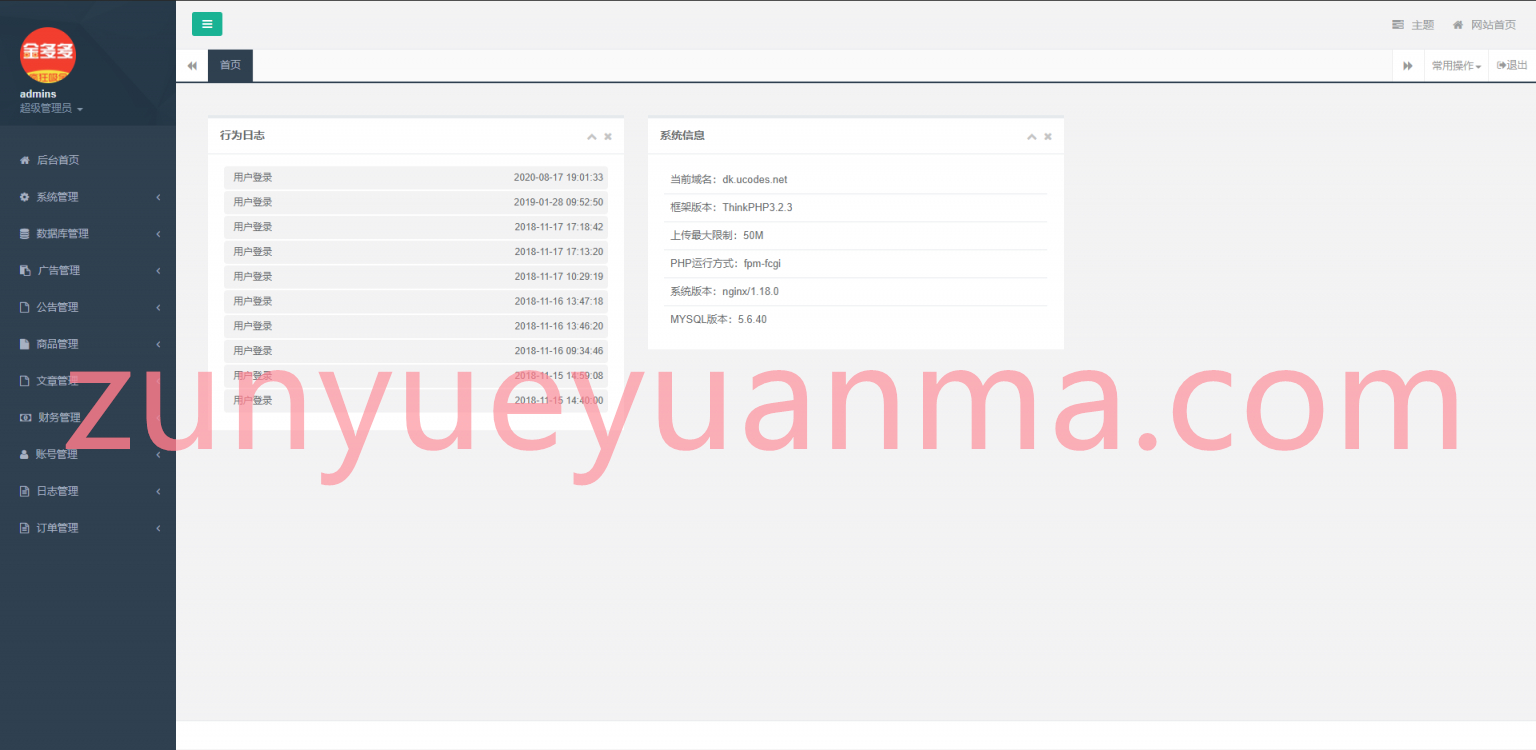1536x750 pixels.
Task: Click the file icon beside 文章管理
Action: (x=25, y=381)
